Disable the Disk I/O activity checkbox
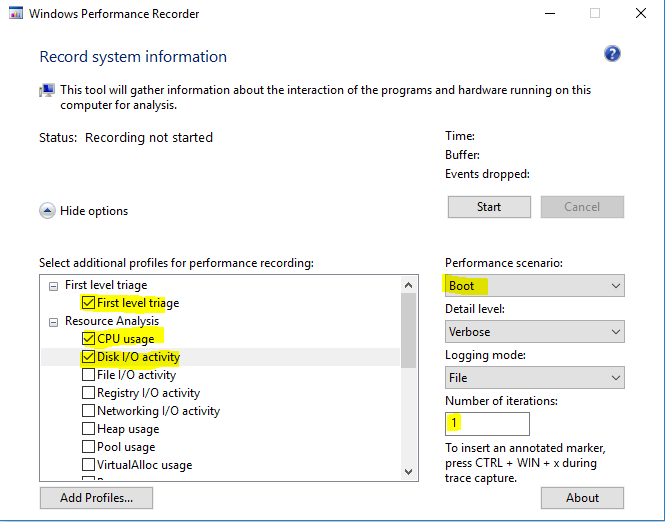The width and height of the screenshot is (665, 522). [x=89, y=357]
